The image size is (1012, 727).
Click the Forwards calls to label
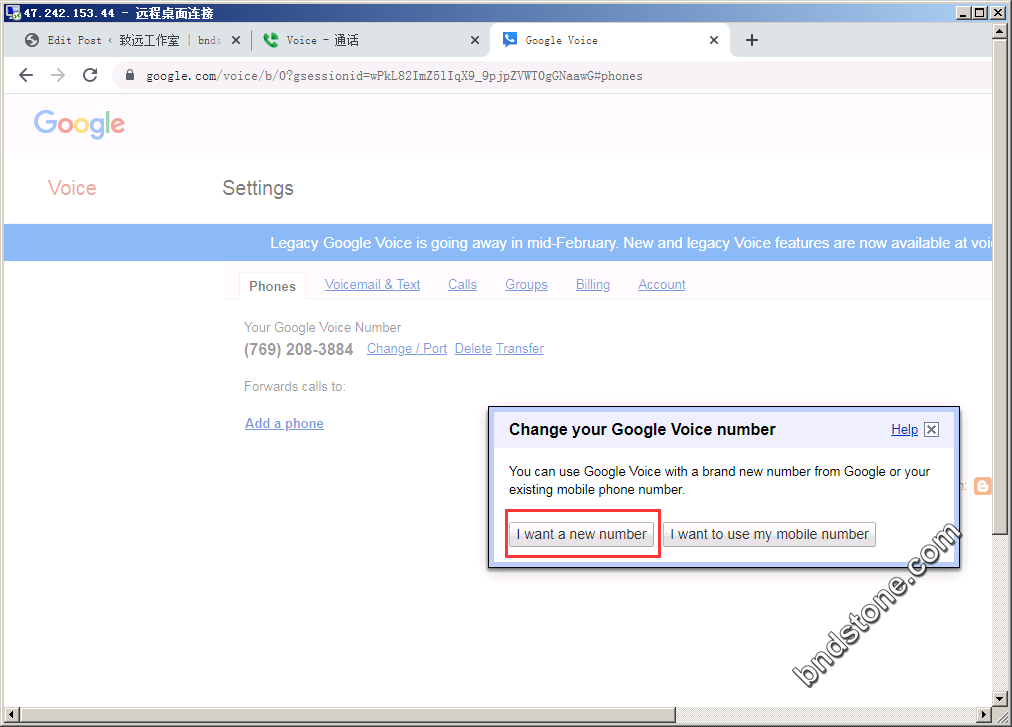(294, 387)
